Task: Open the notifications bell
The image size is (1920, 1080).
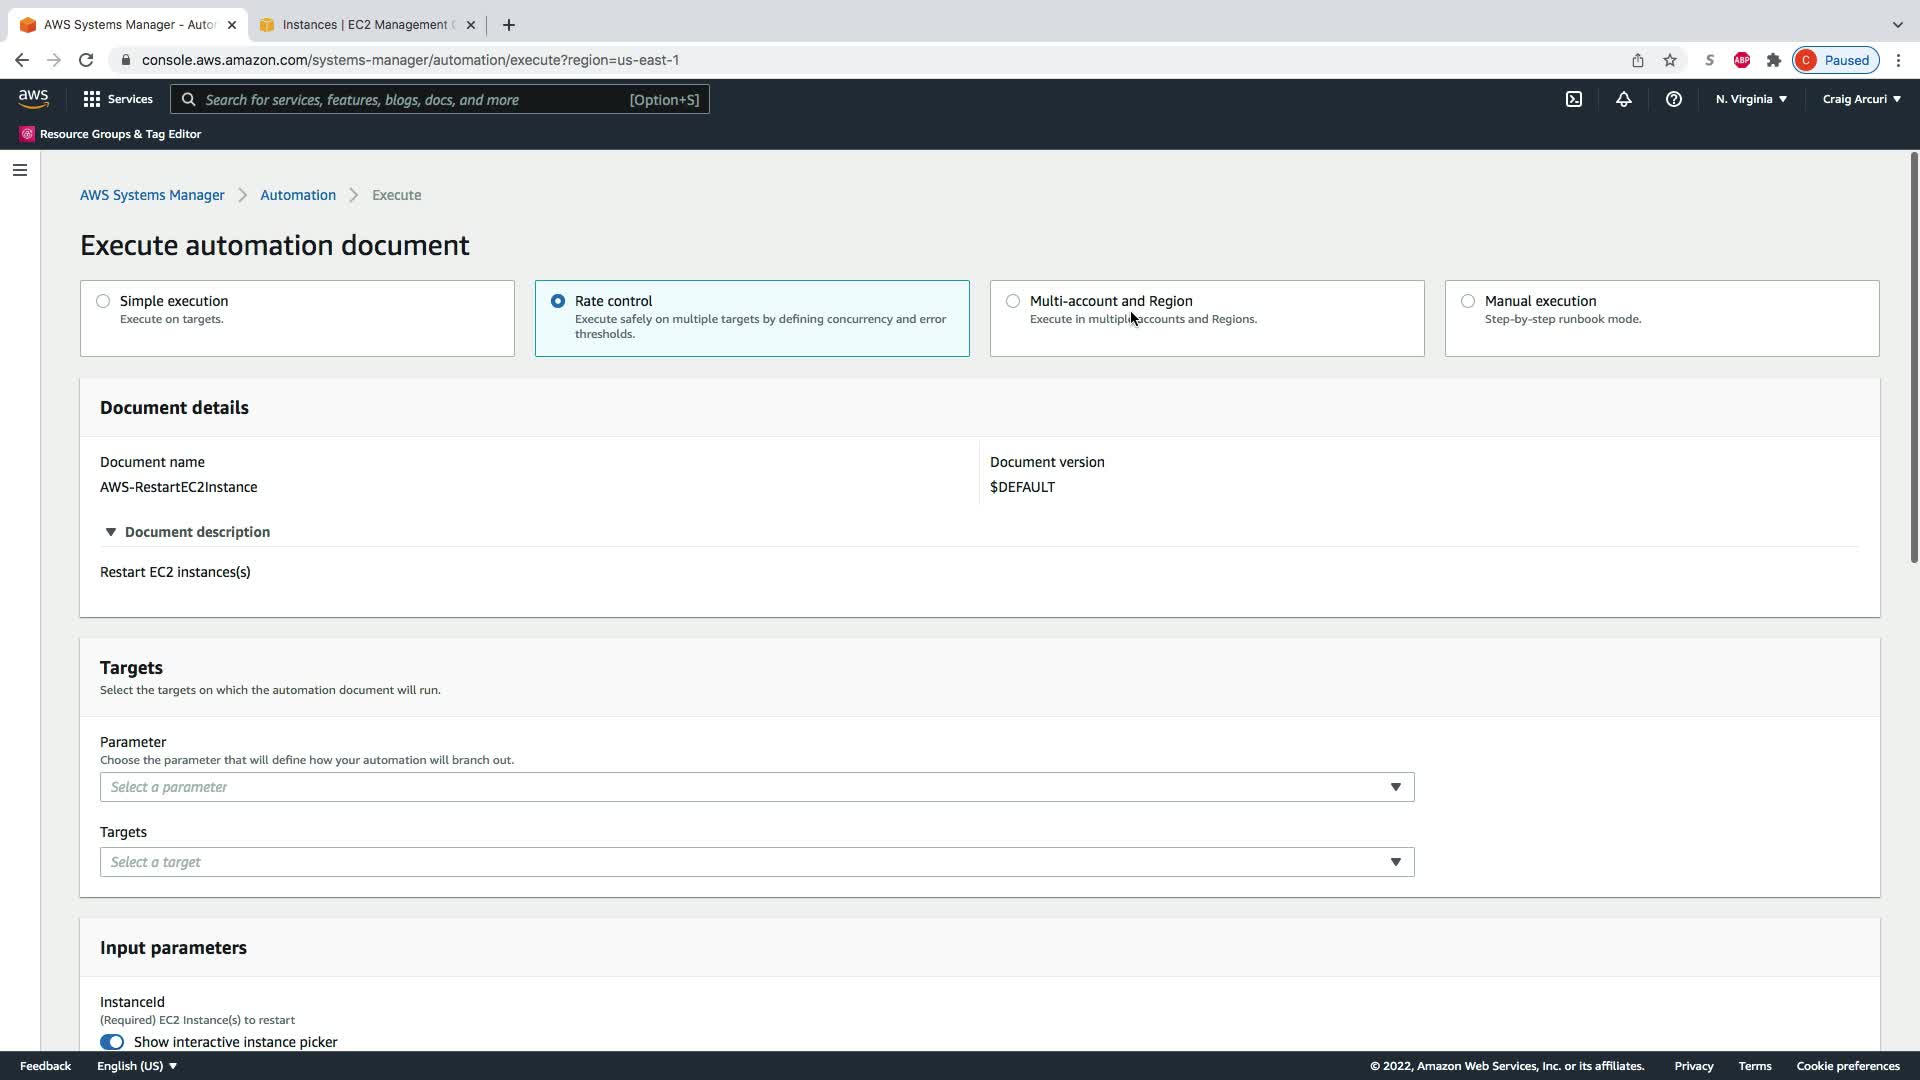Action: (1623, 99)
